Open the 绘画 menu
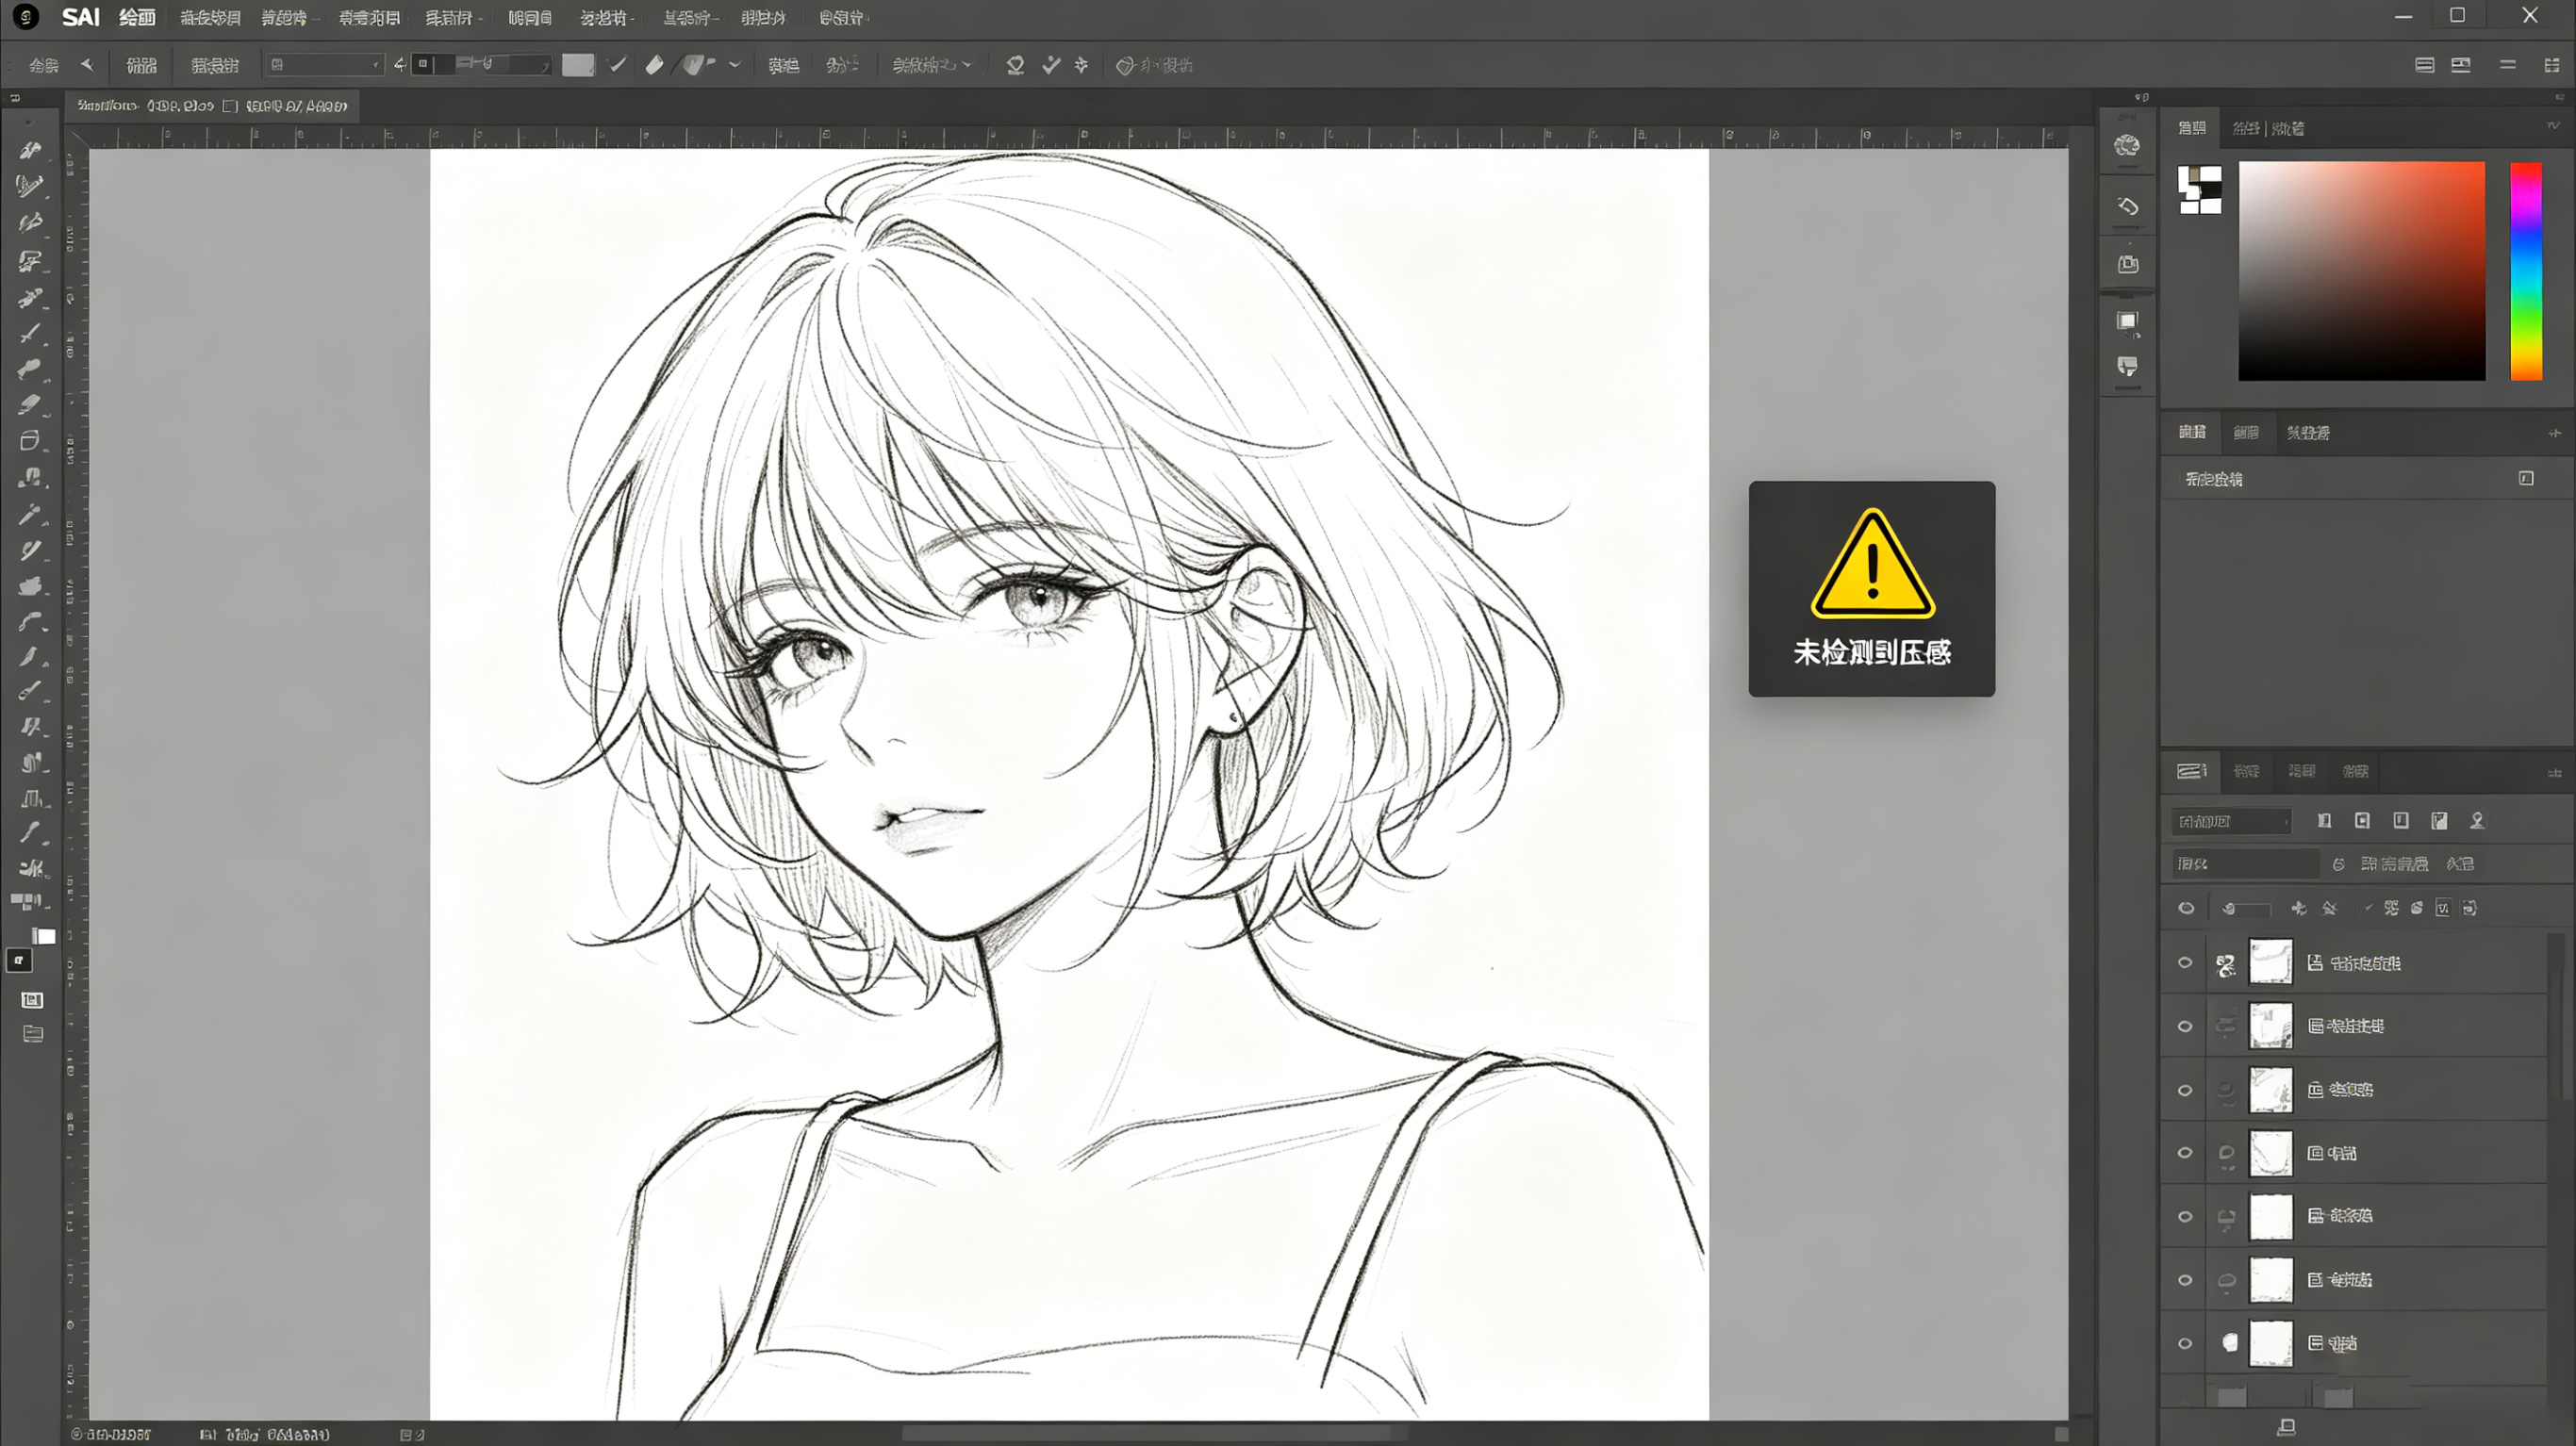 pyautogui.click(x=137, y=18)
